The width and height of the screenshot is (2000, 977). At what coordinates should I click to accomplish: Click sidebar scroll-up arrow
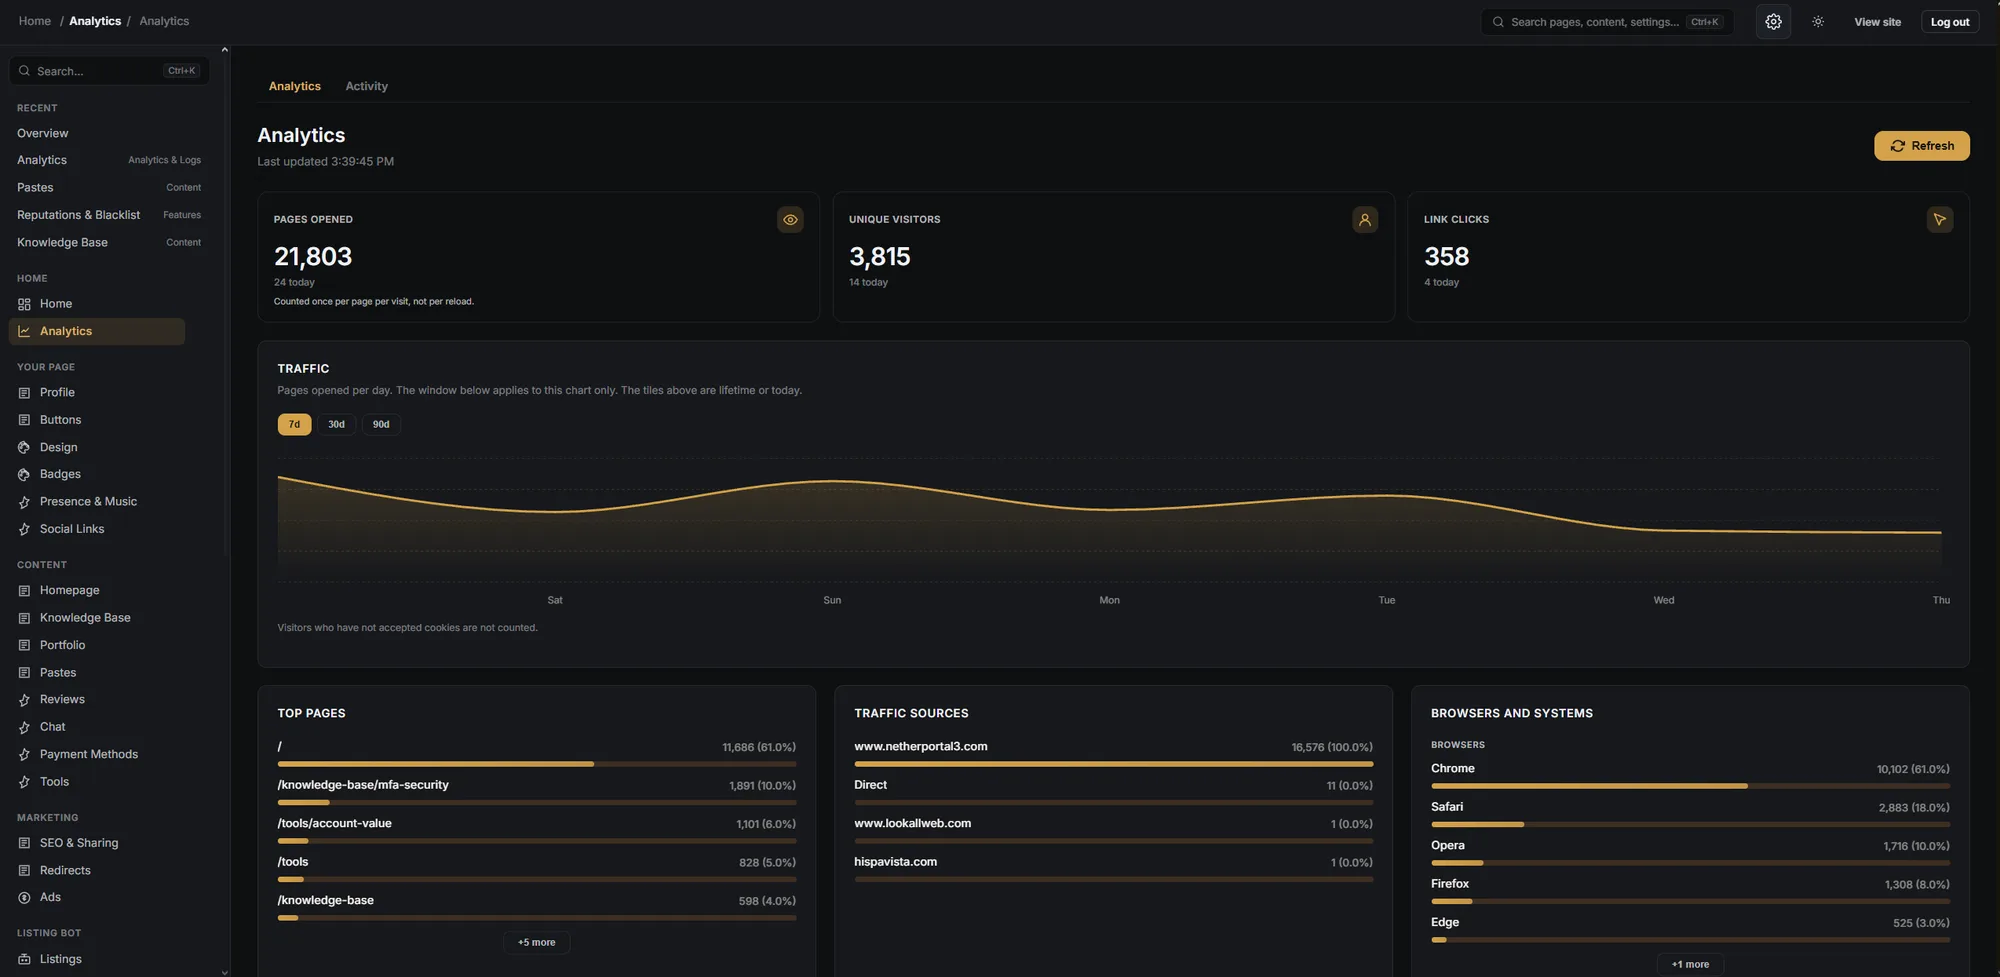click(x=224, y=50)
